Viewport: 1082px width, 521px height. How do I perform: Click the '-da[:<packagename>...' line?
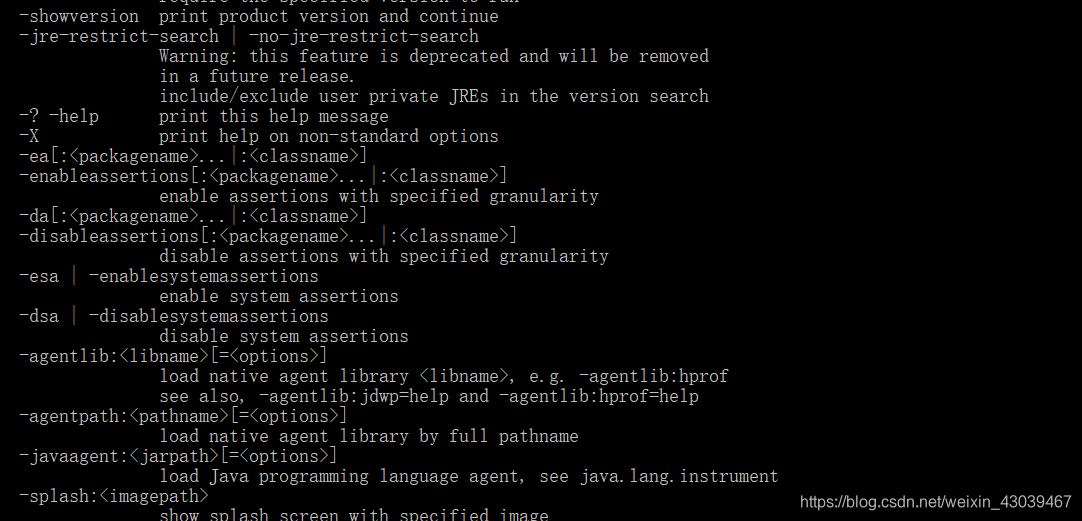[x=193, y=216]
